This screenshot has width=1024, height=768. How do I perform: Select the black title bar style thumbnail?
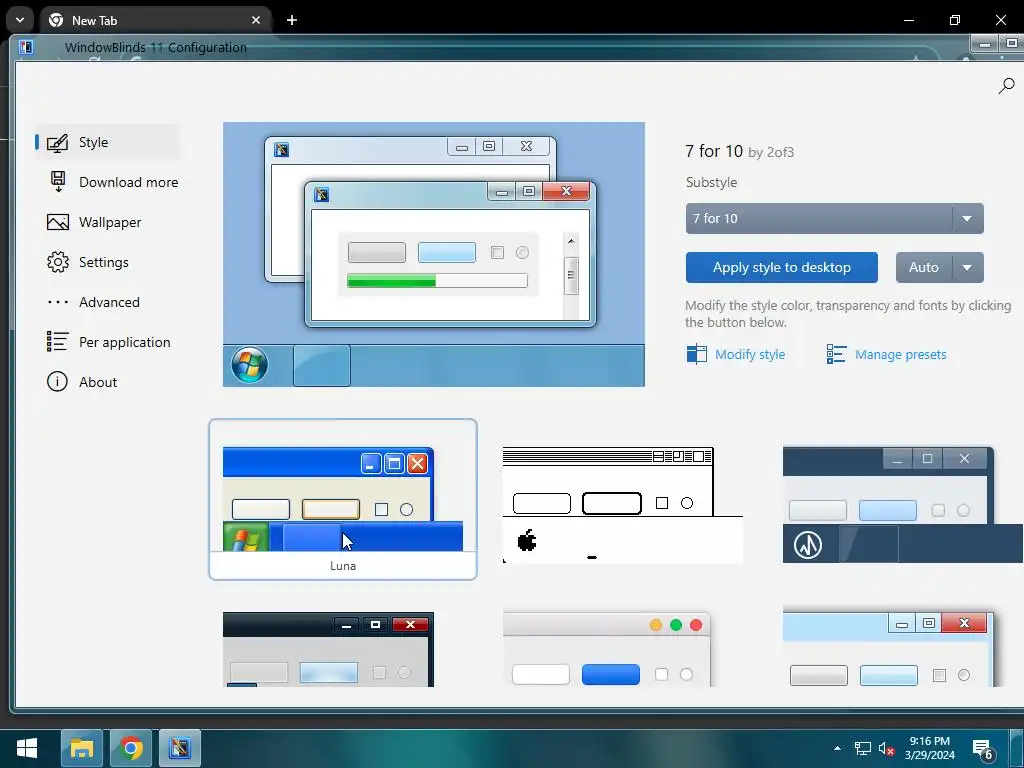click(328, 649)
